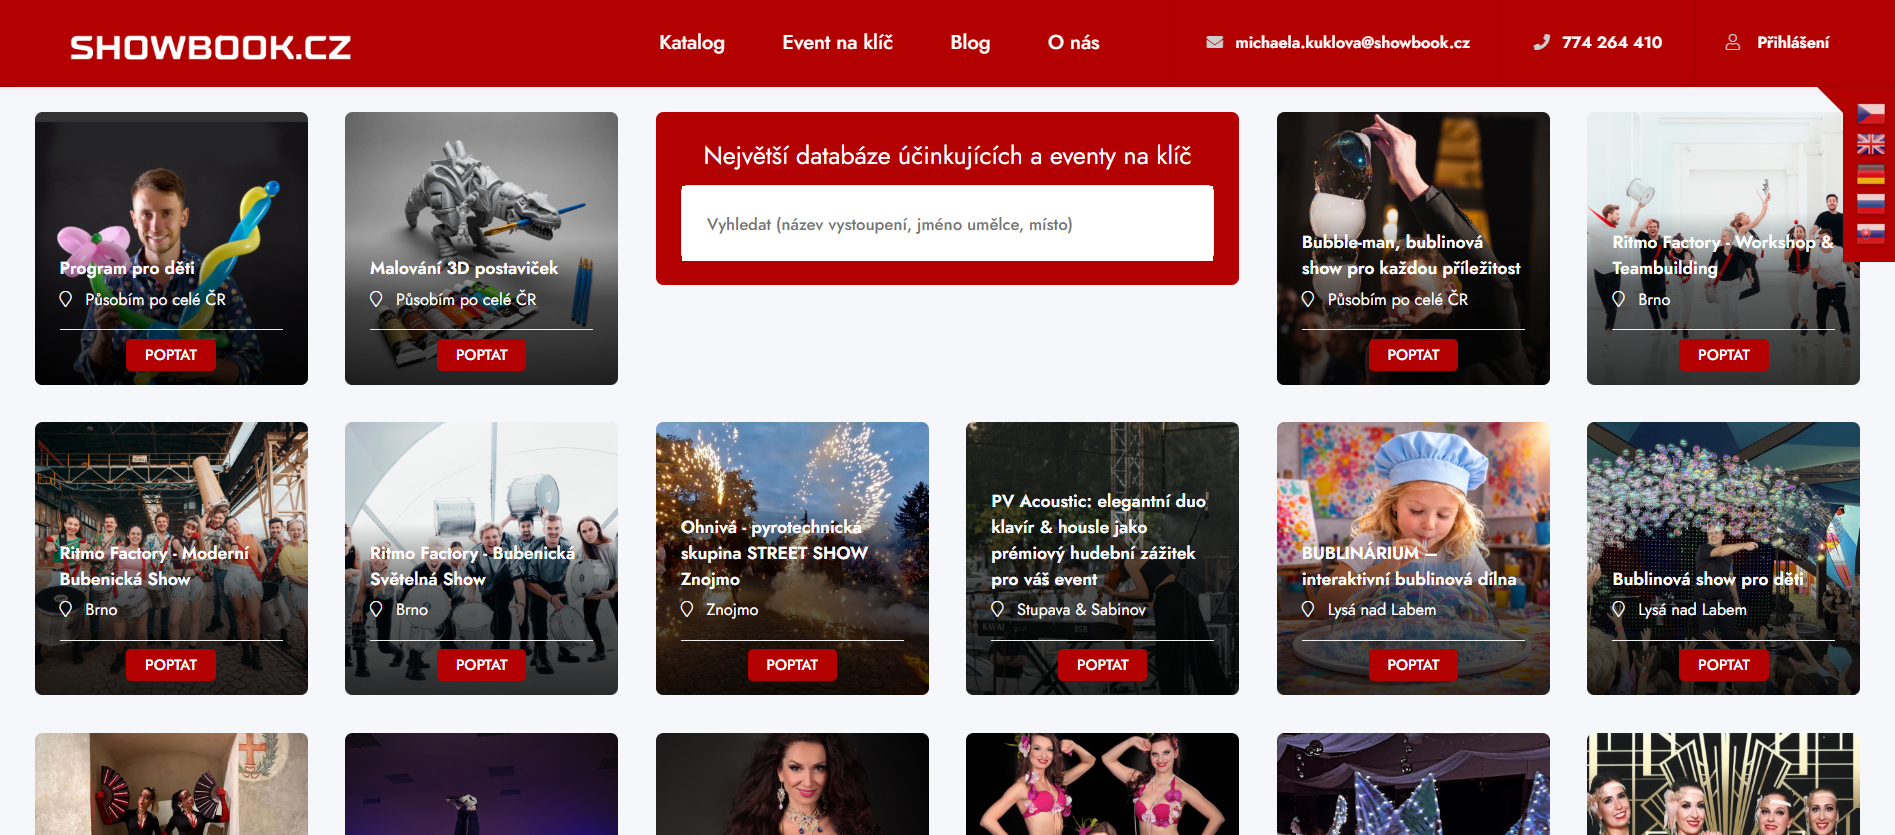This screenshot has height=835, width=1895.
Task: Click location pin on BUBLINÁRIUM card
Action: (x=1308, y=609)
